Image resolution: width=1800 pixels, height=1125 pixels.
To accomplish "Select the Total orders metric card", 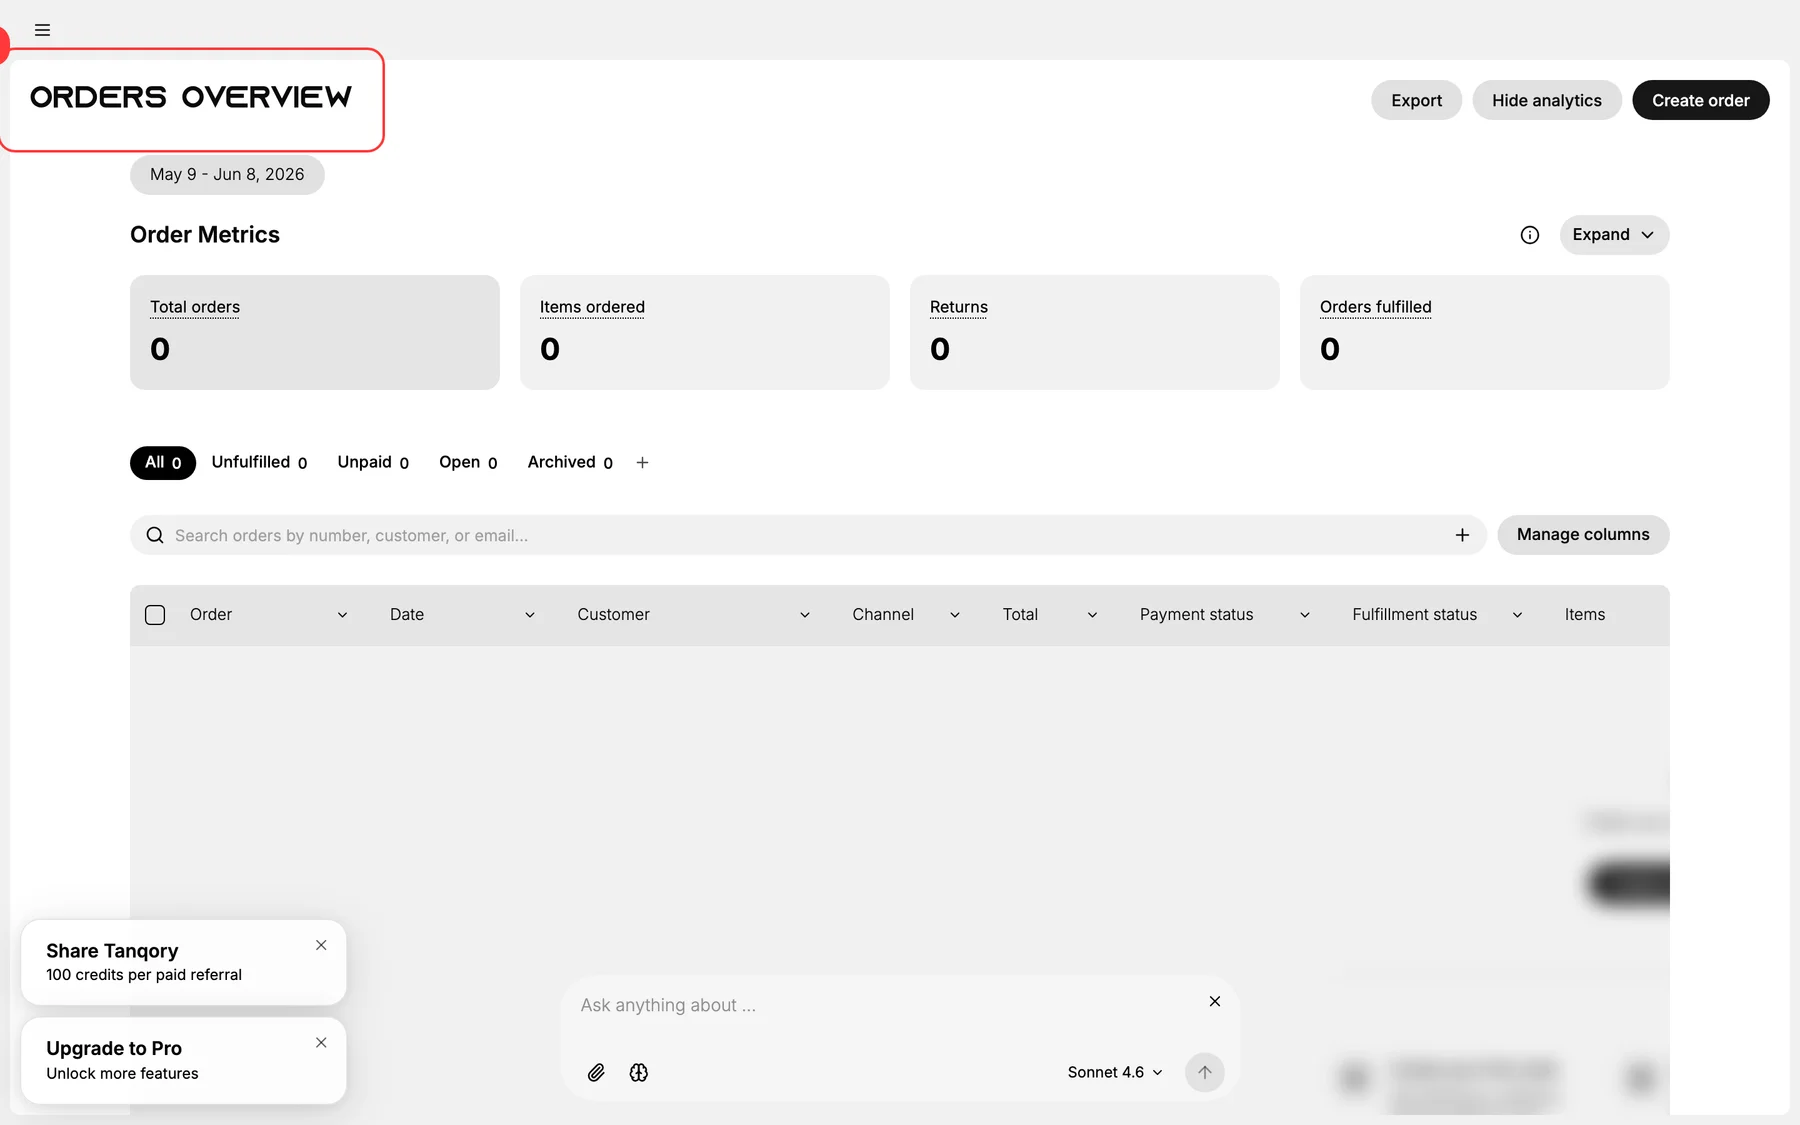I will [x=315, y=332].
